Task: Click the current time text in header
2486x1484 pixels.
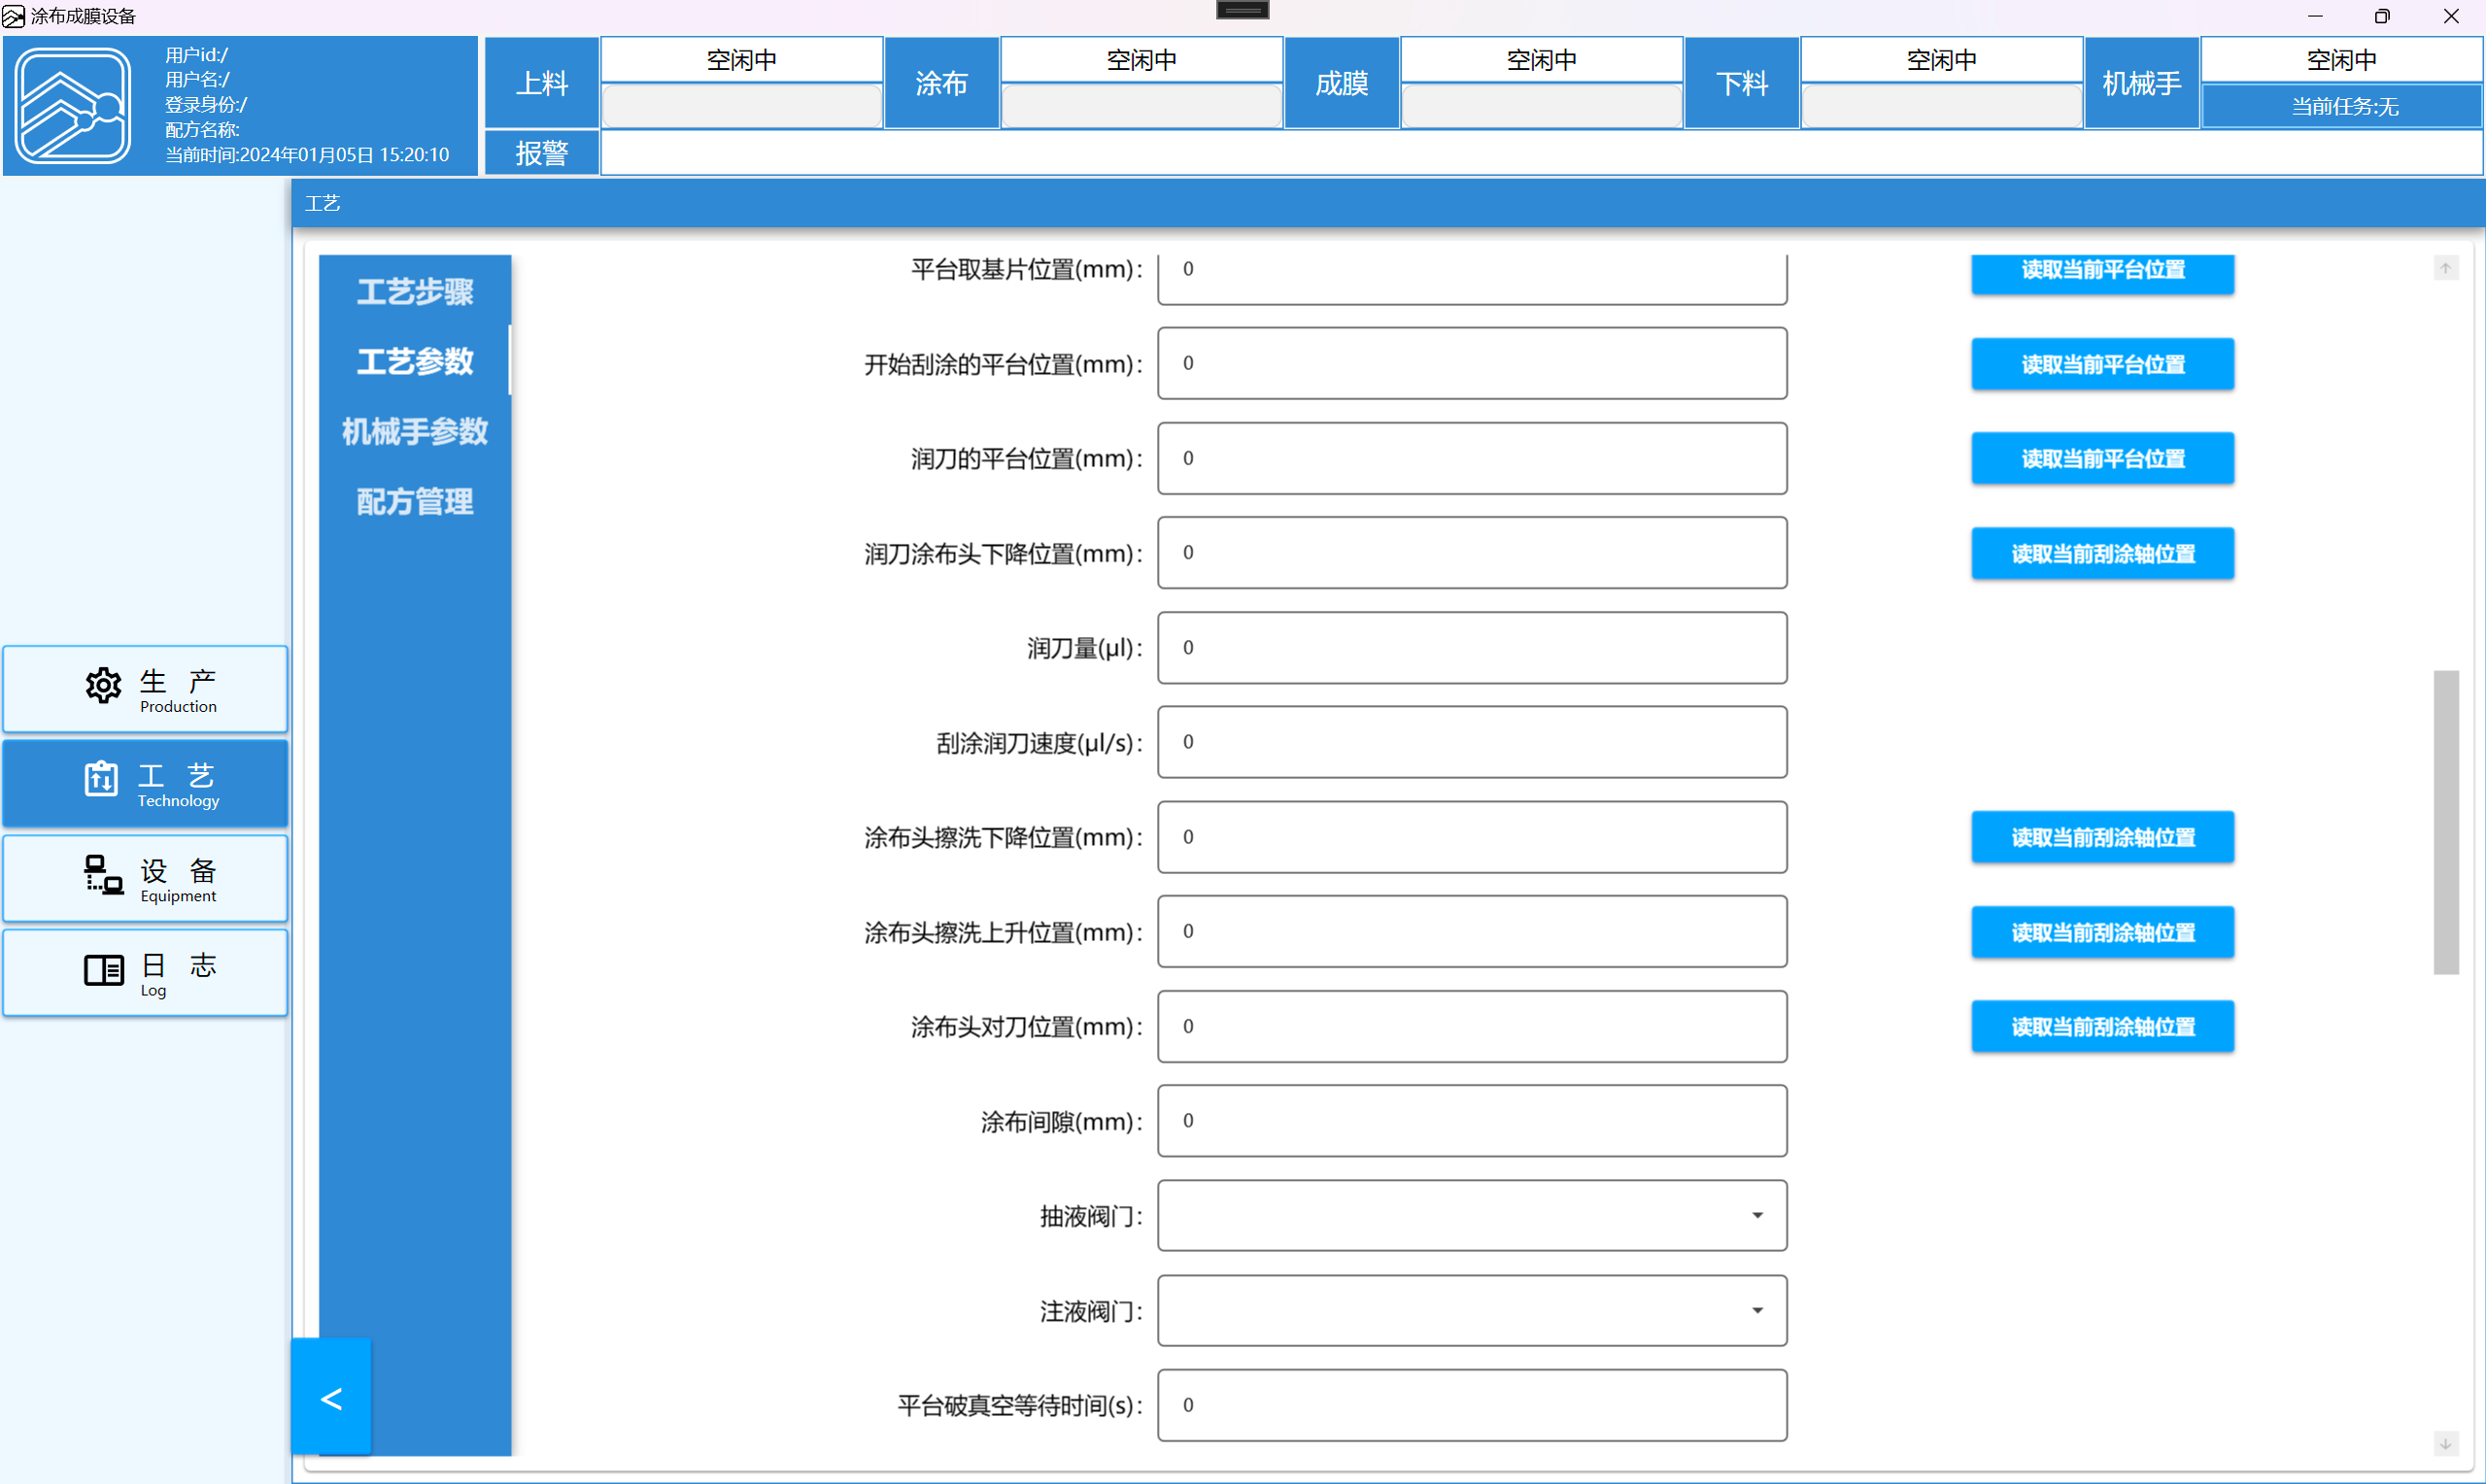Action: pyautogui.click(x=307, y=155)
